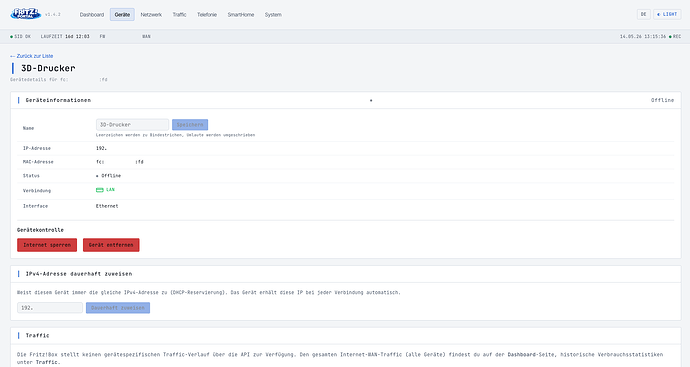Follow the Zurück zur Liste link
The height and width of the screenshot is (367, 690).
pyautogui.click(x=32, y=56)
